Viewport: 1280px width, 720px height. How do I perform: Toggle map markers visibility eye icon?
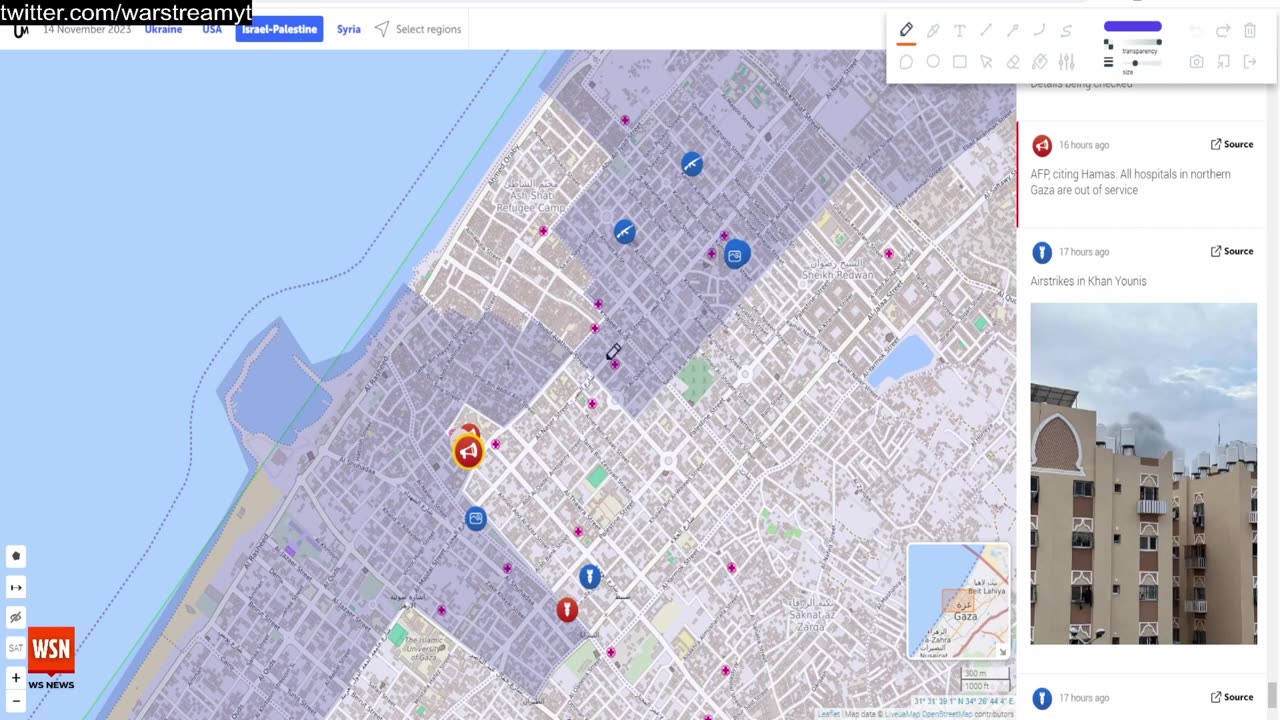pos(16,617)
